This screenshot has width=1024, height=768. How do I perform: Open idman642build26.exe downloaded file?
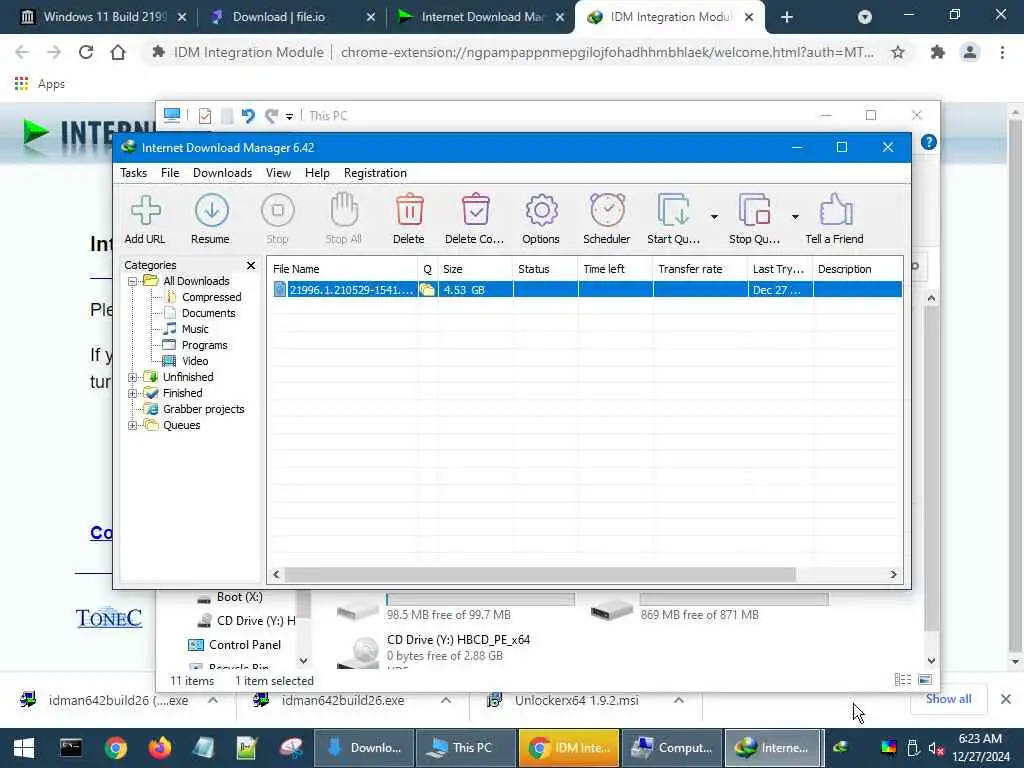coord(343,701)
